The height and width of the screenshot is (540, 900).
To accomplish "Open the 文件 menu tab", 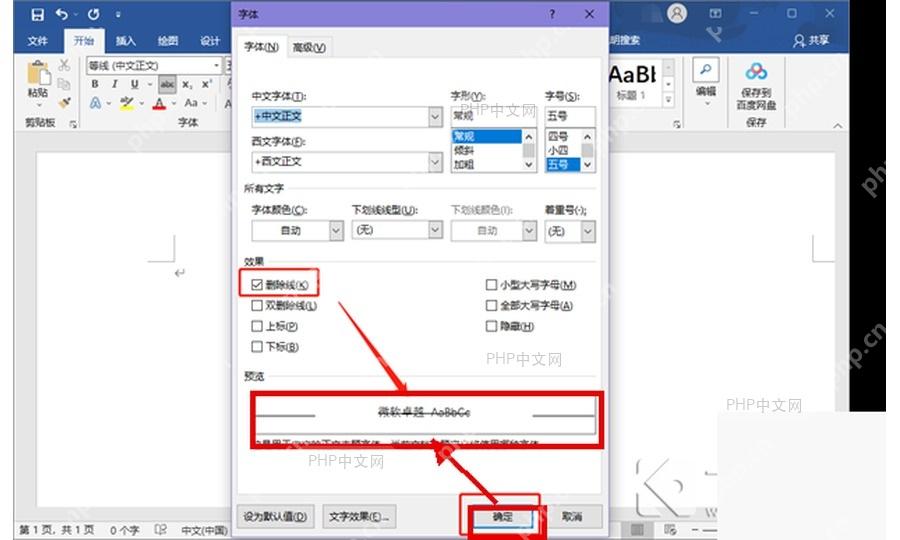I will tap(37, 41).
